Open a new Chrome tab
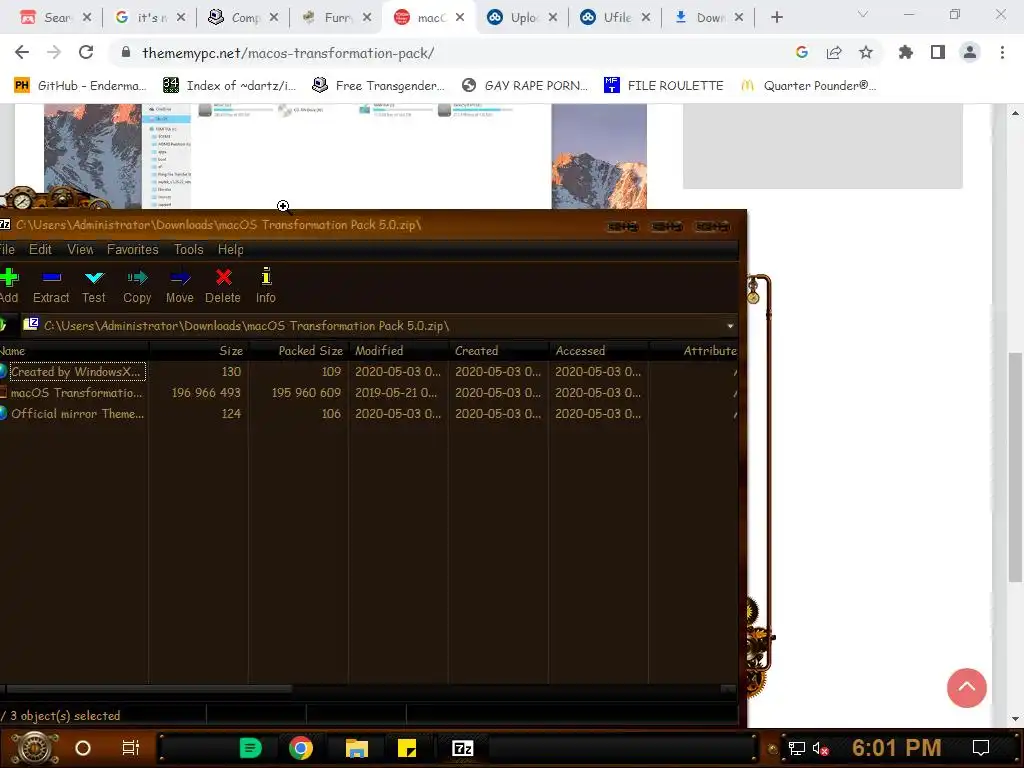Screen dimensions: 1024x768 776,17
